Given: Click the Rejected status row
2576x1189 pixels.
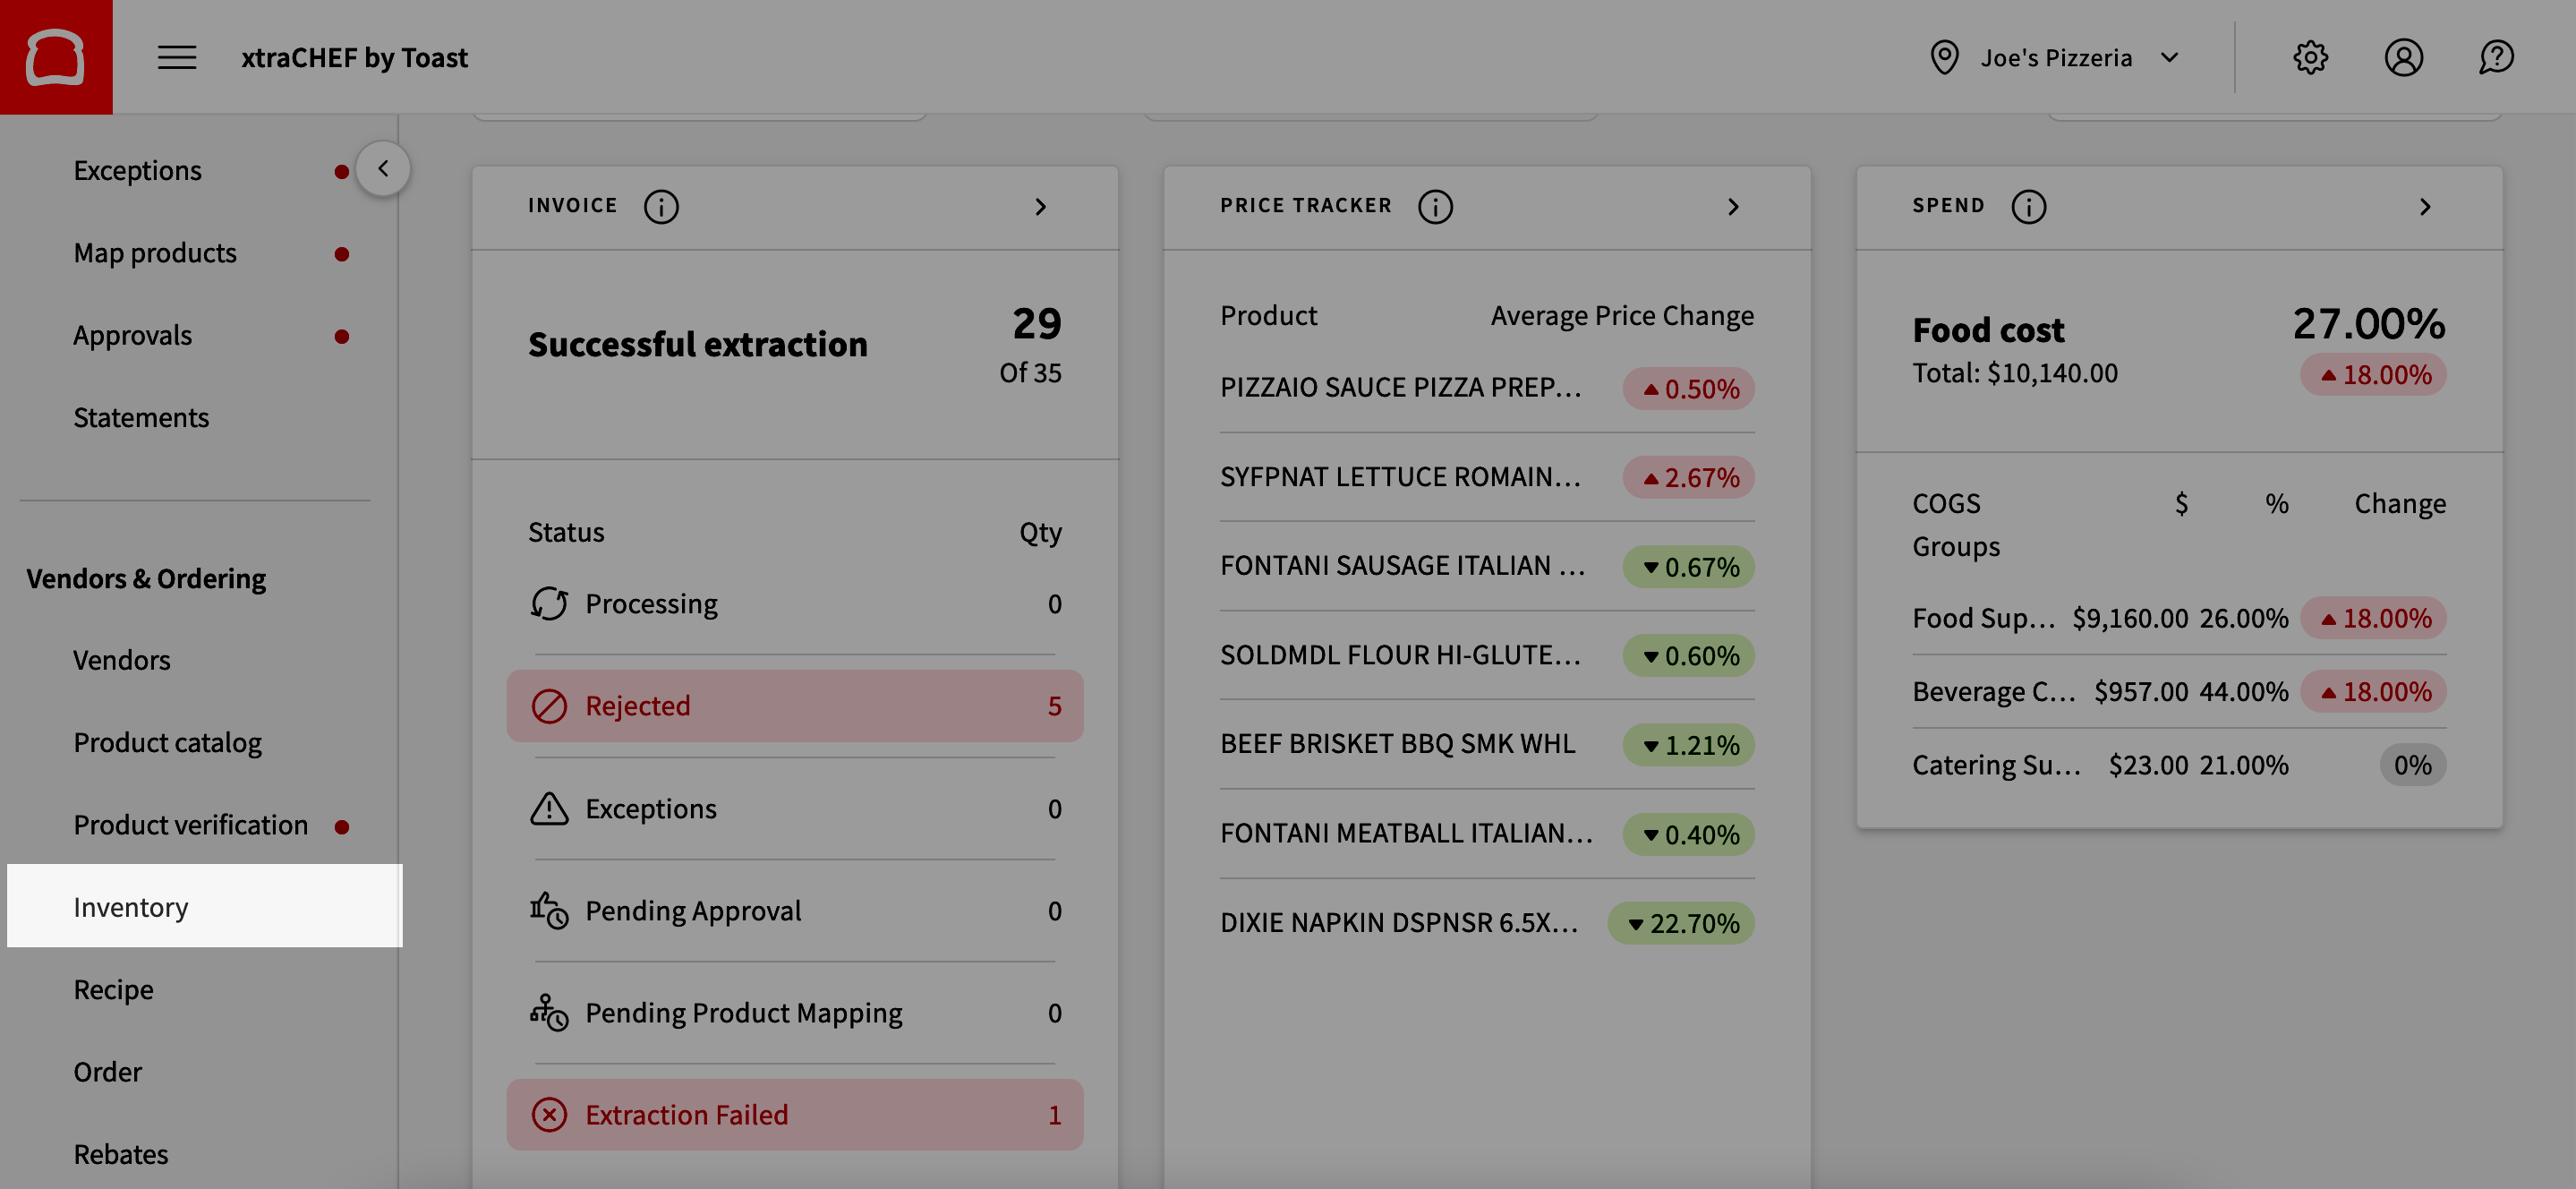Looking at the screenshot, I should point(794,705).
